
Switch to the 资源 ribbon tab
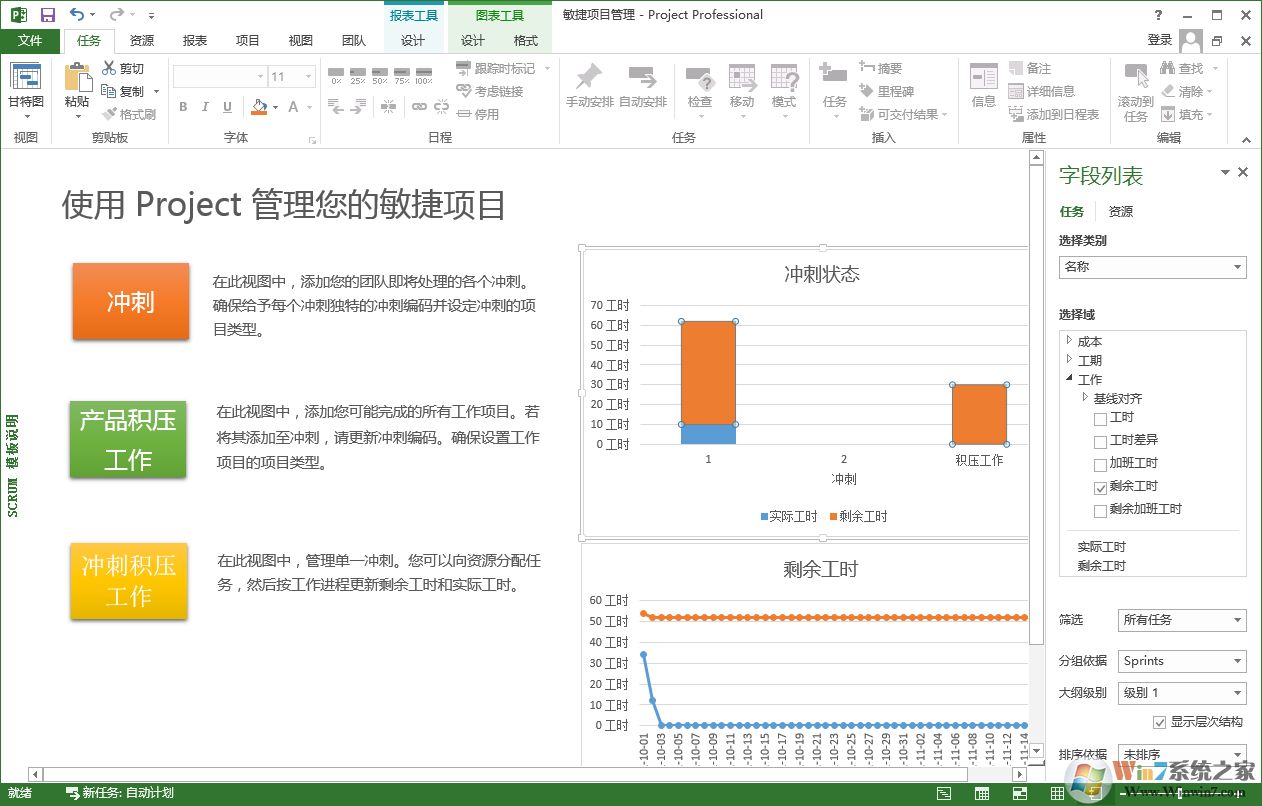tap(142, 41)
